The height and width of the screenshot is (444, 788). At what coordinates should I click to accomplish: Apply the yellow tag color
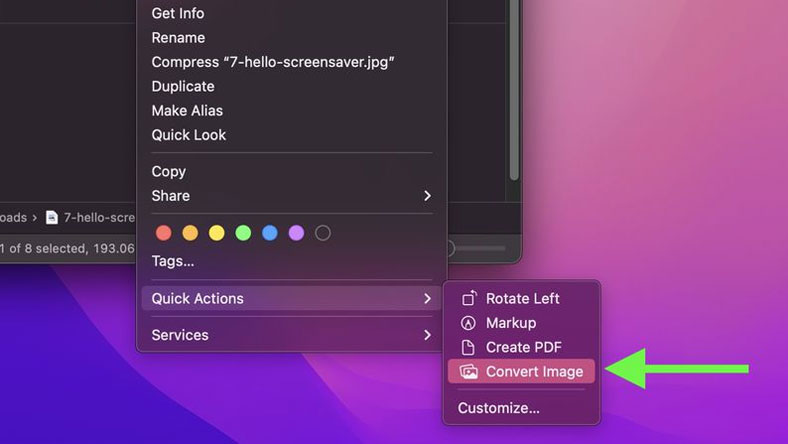(217, 233)
